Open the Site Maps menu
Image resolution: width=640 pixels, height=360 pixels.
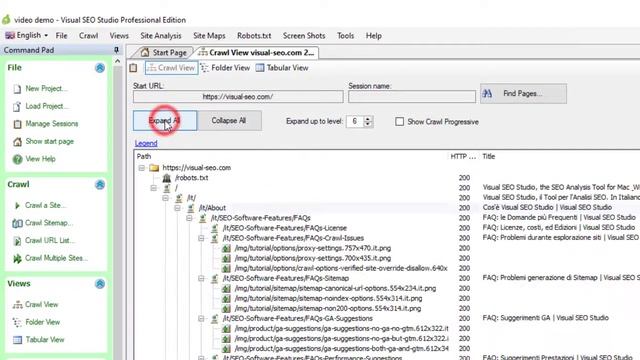tap(209, 36)
